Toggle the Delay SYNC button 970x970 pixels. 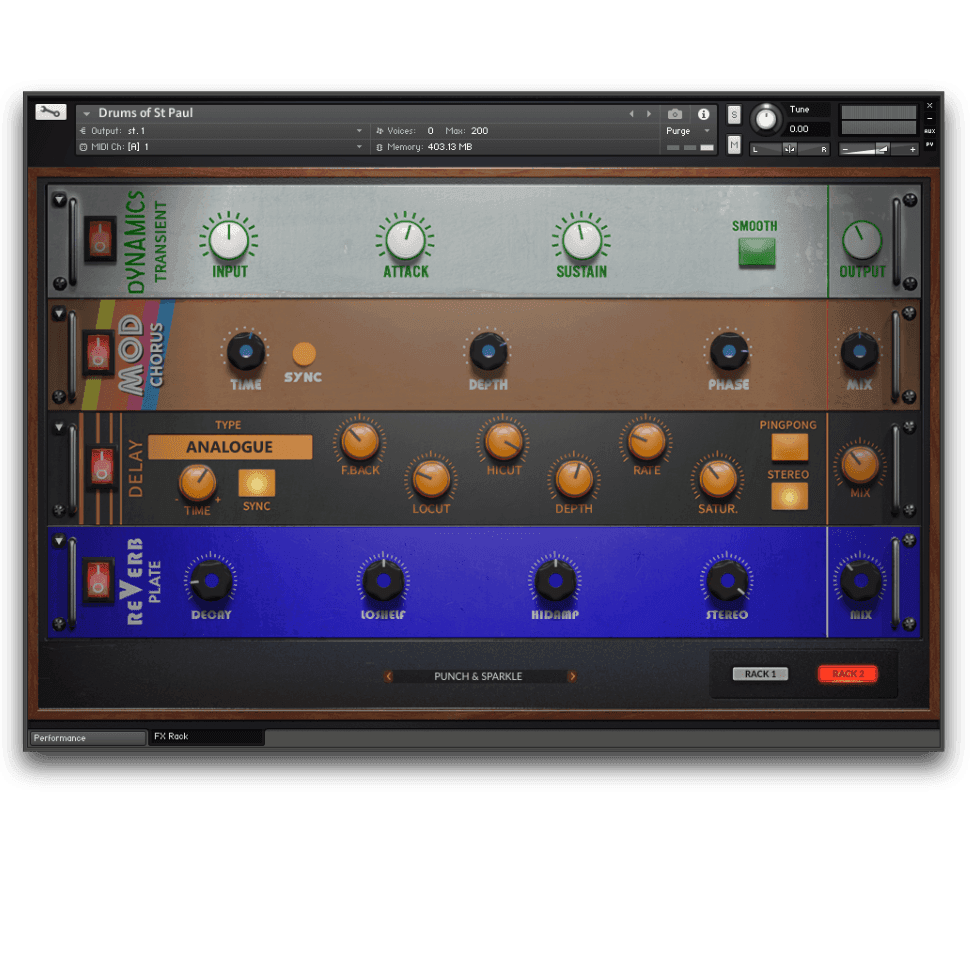(x=257, y=483)
